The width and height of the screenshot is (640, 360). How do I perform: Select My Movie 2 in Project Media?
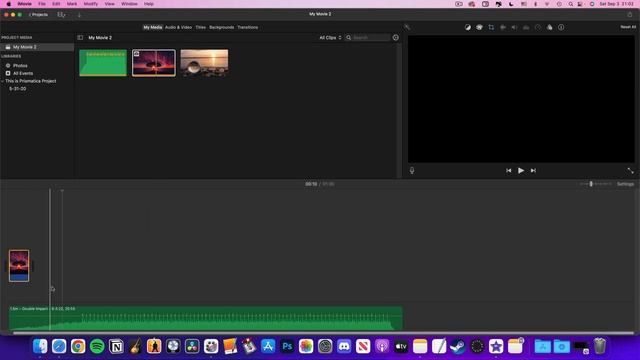37,47
